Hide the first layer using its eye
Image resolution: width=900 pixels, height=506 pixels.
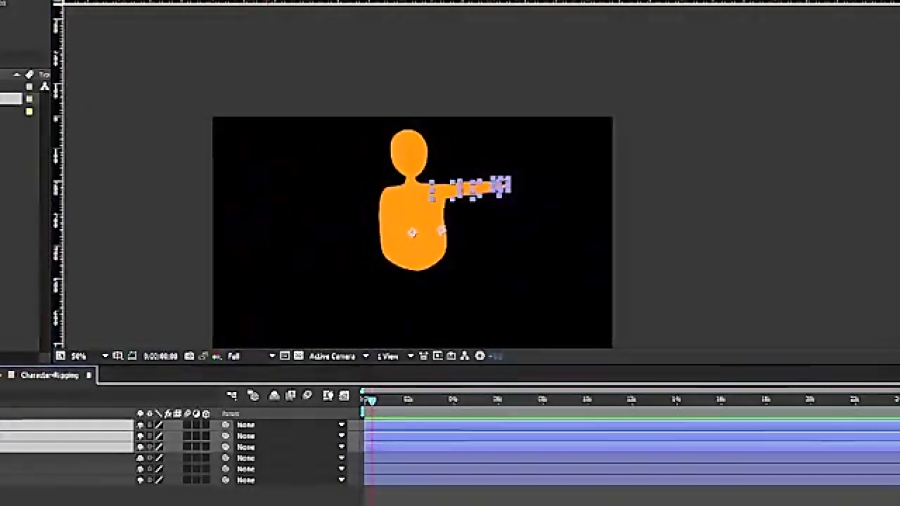pyautogui.click(x=140, y=425)
